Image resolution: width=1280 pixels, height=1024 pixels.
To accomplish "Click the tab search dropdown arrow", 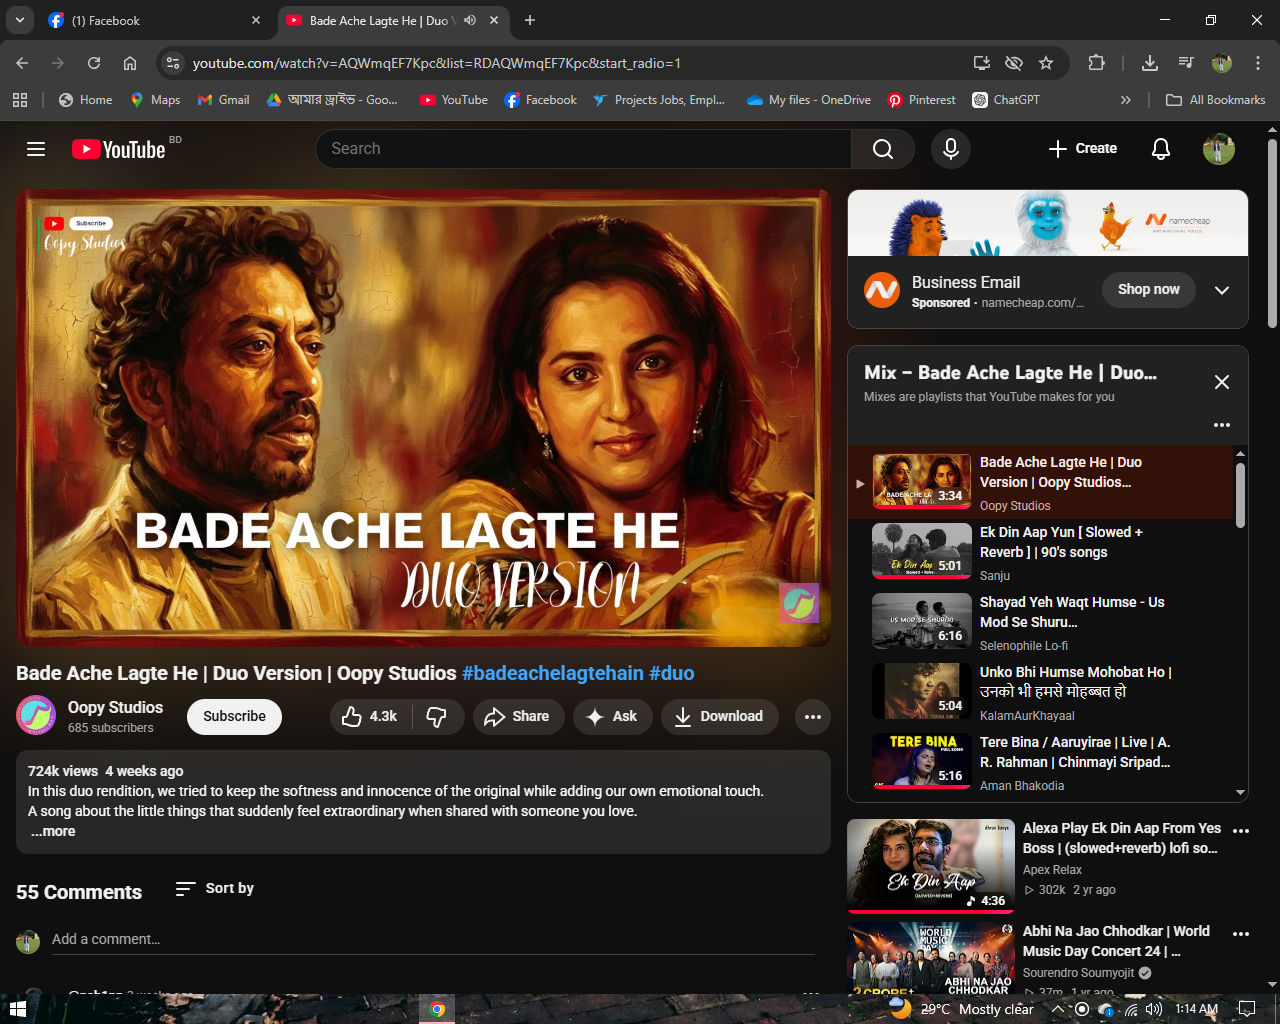I will (20, 20).
